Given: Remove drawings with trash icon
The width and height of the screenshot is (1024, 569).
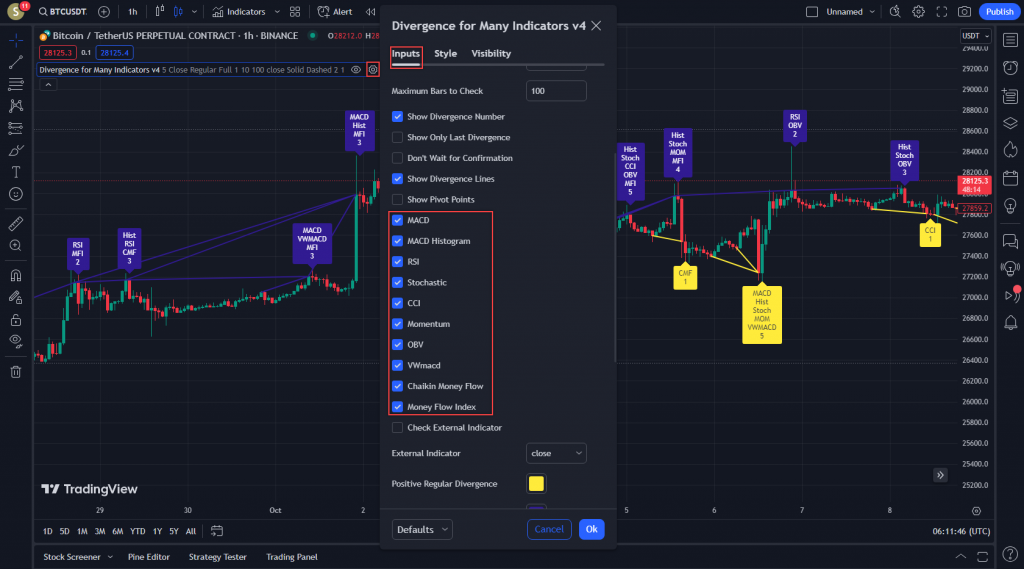Looking at the screenshot, I should pos(16,372).
